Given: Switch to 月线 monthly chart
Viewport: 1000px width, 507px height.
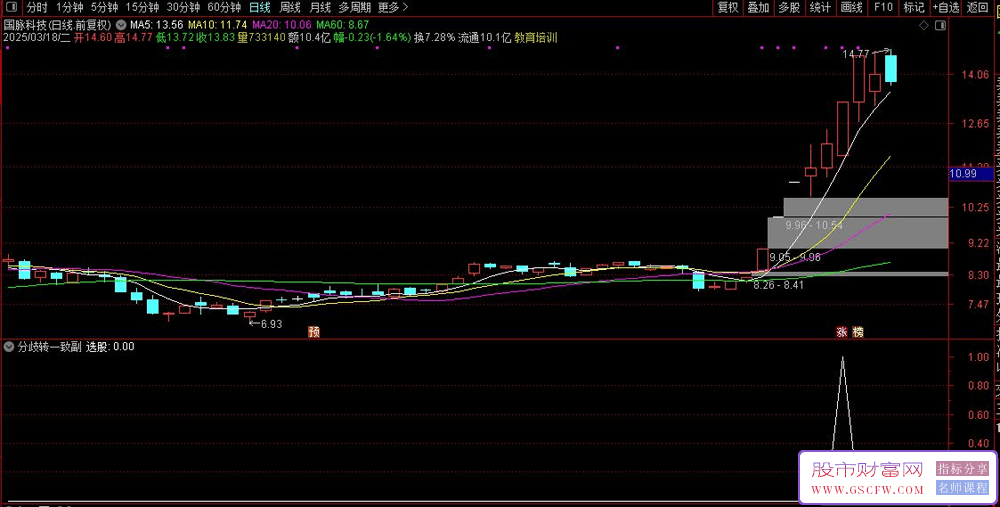Looking at the screenshot, I should click(320, 8).
